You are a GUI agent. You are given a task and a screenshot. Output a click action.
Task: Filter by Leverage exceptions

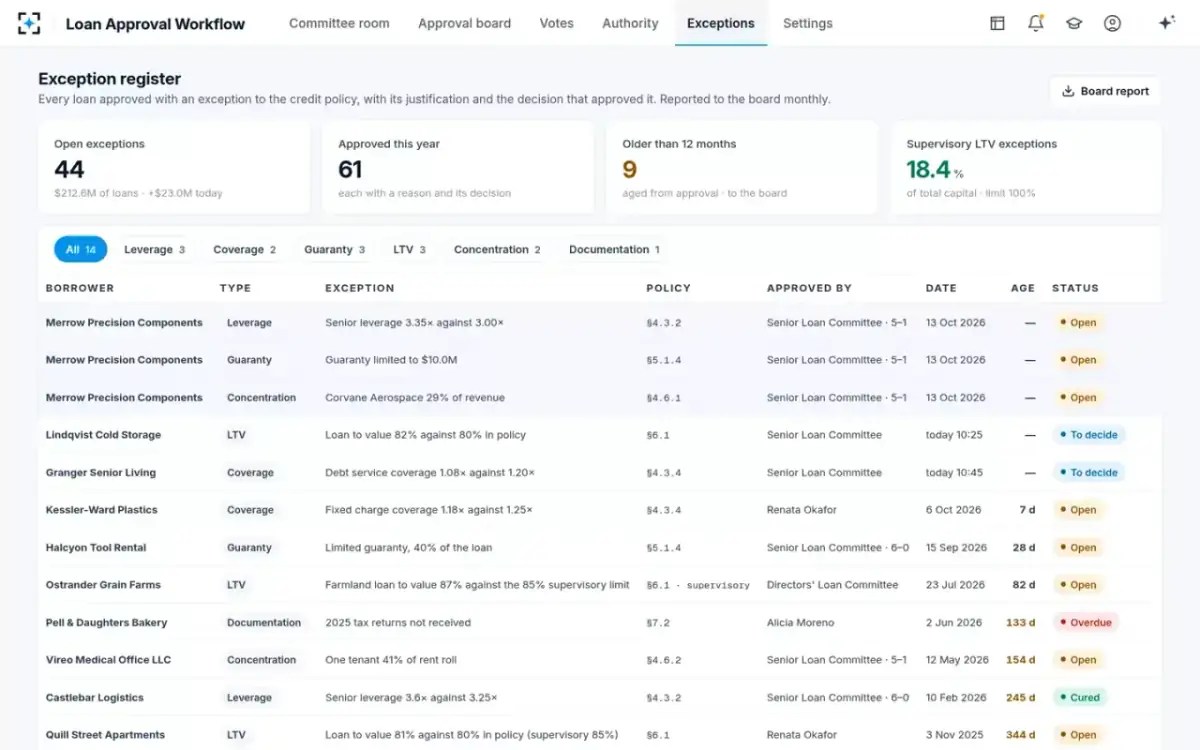[154, 250]
